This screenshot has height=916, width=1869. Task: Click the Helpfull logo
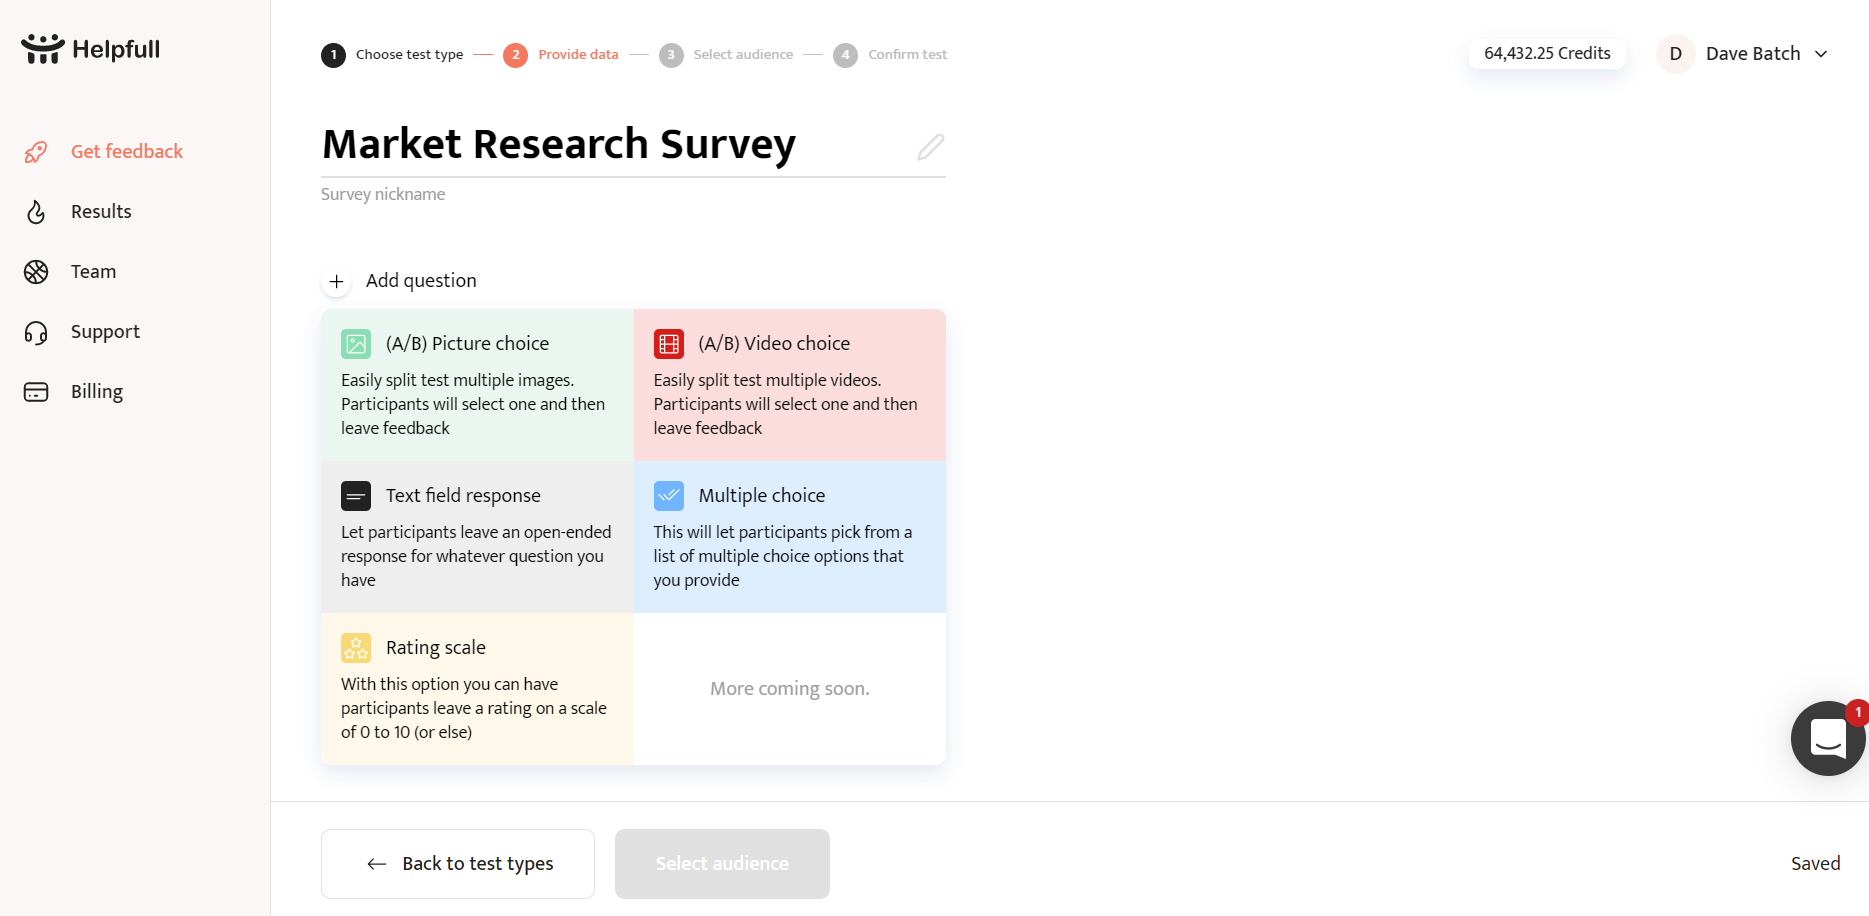(91, 49)
